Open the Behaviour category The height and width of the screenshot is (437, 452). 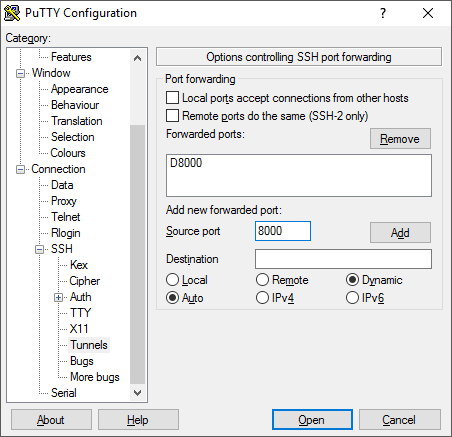pyautogui.click(x=75, y=105)
